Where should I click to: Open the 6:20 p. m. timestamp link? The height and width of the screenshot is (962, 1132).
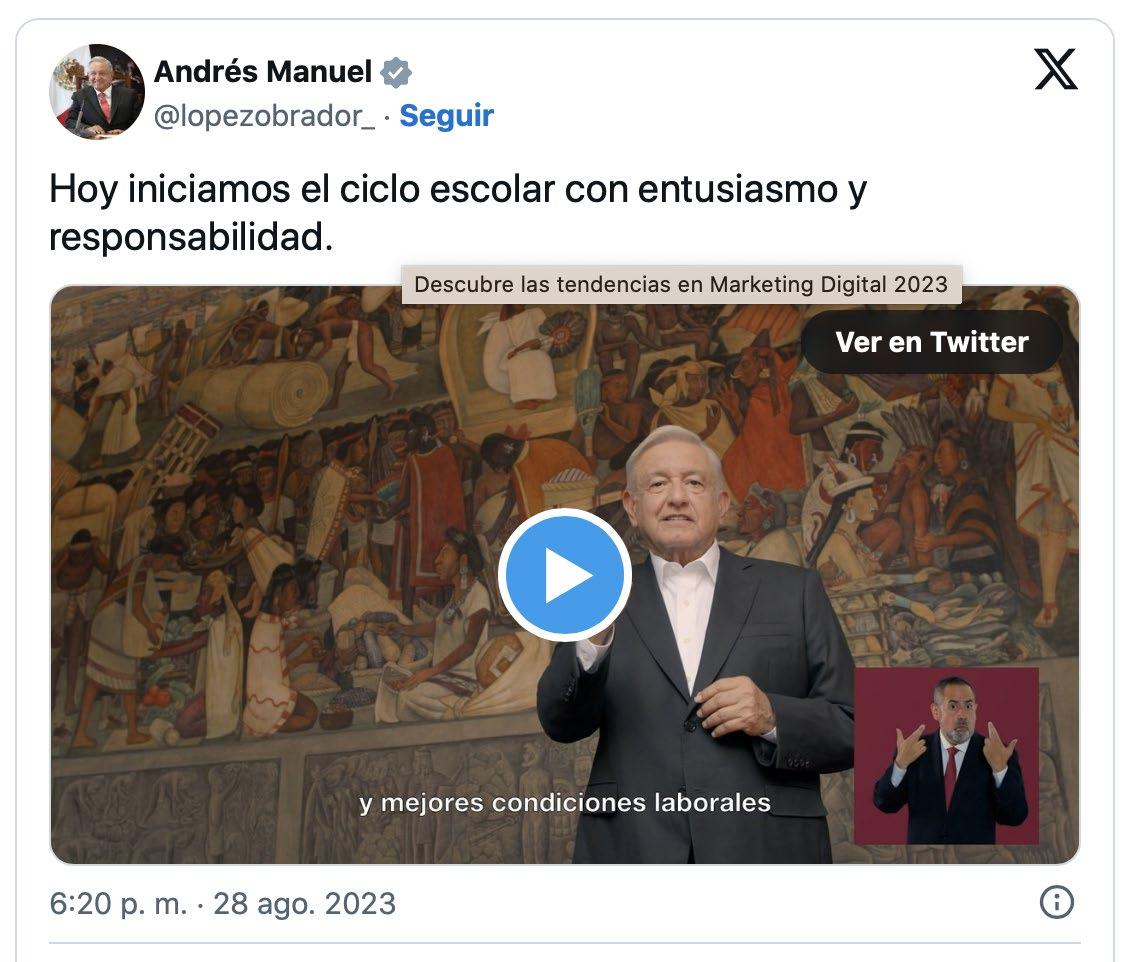(118, 904)
